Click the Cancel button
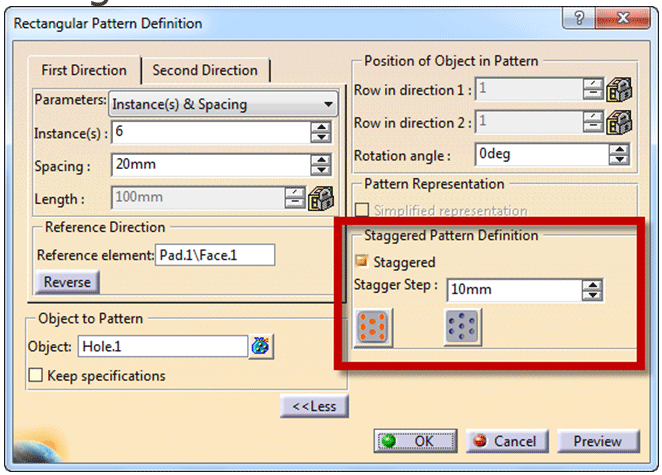Viewport: 662px width, 475px height. (505, 441)
